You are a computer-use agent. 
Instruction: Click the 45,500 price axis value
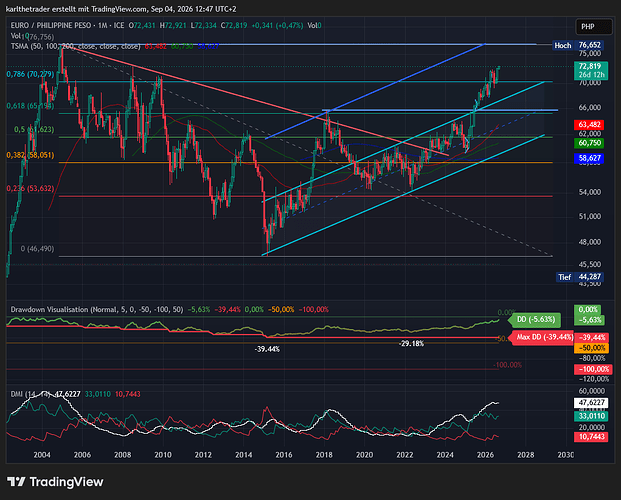coord(589,264)
